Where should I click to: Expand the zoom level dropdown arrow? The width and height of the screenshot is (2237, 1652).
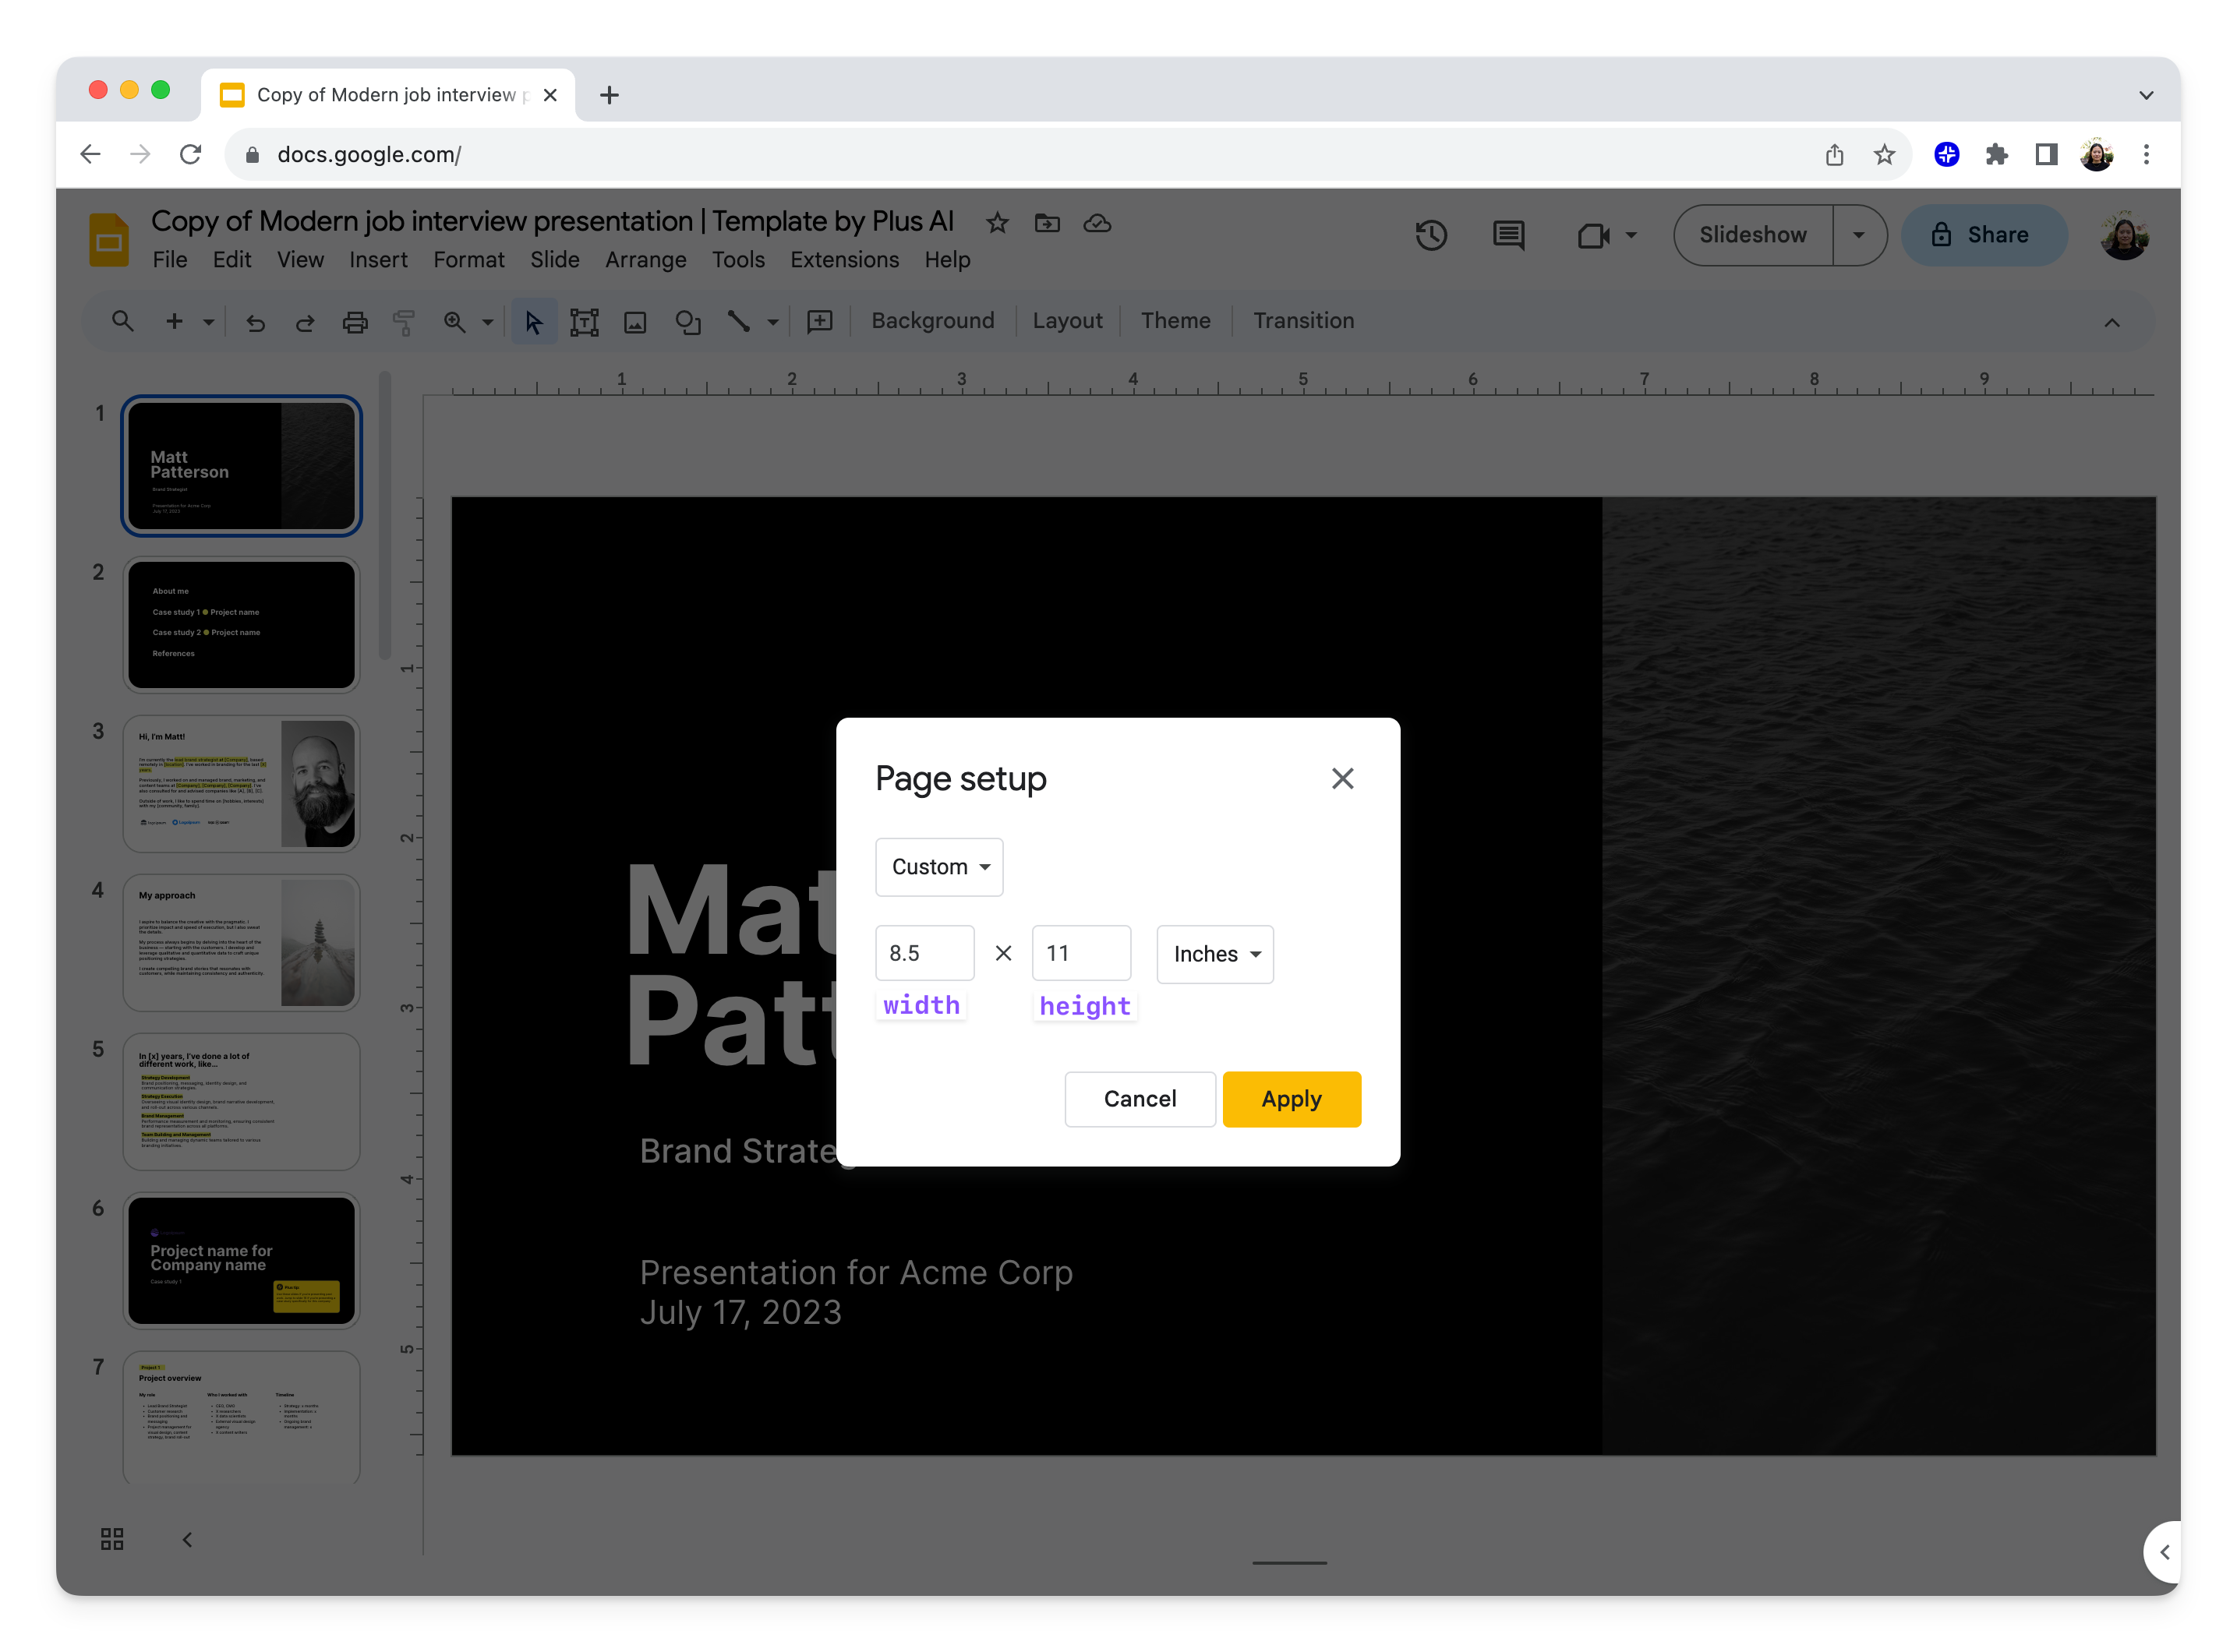coord(488,322)
